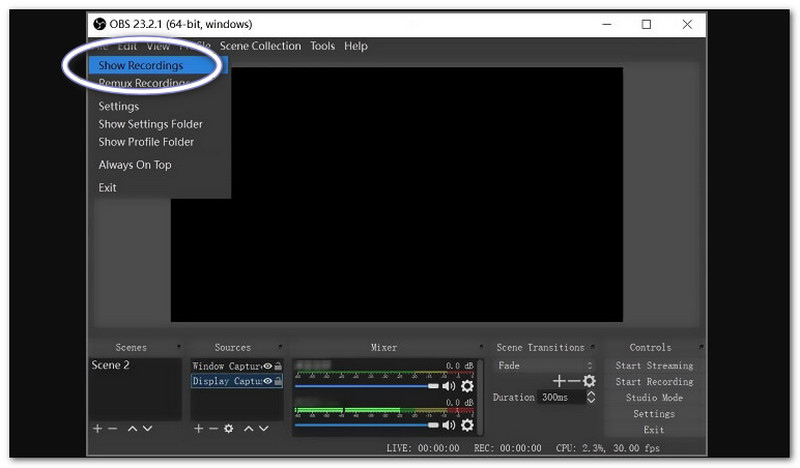Move the scene up with the Scenes up arrow
This screenshot has width=800, height=468.
(132, 429)
